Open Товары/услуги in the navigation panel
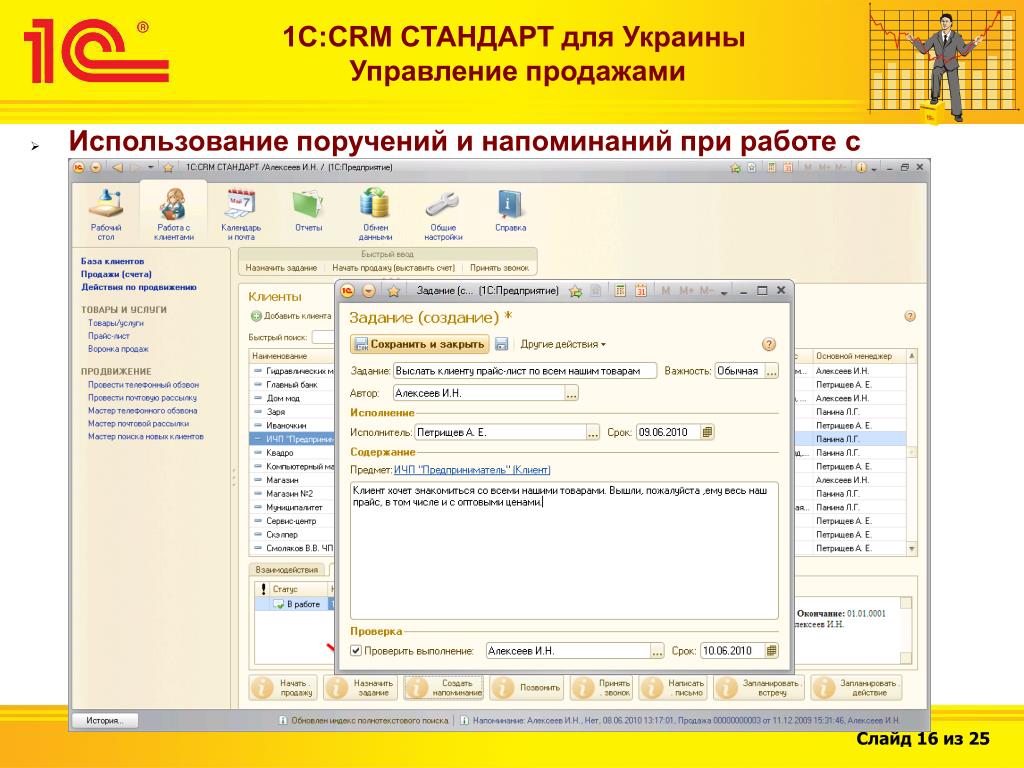Image resolution: width=1024 pixels, height=768 pixels. pyautogui.click(x=116, y=323)
